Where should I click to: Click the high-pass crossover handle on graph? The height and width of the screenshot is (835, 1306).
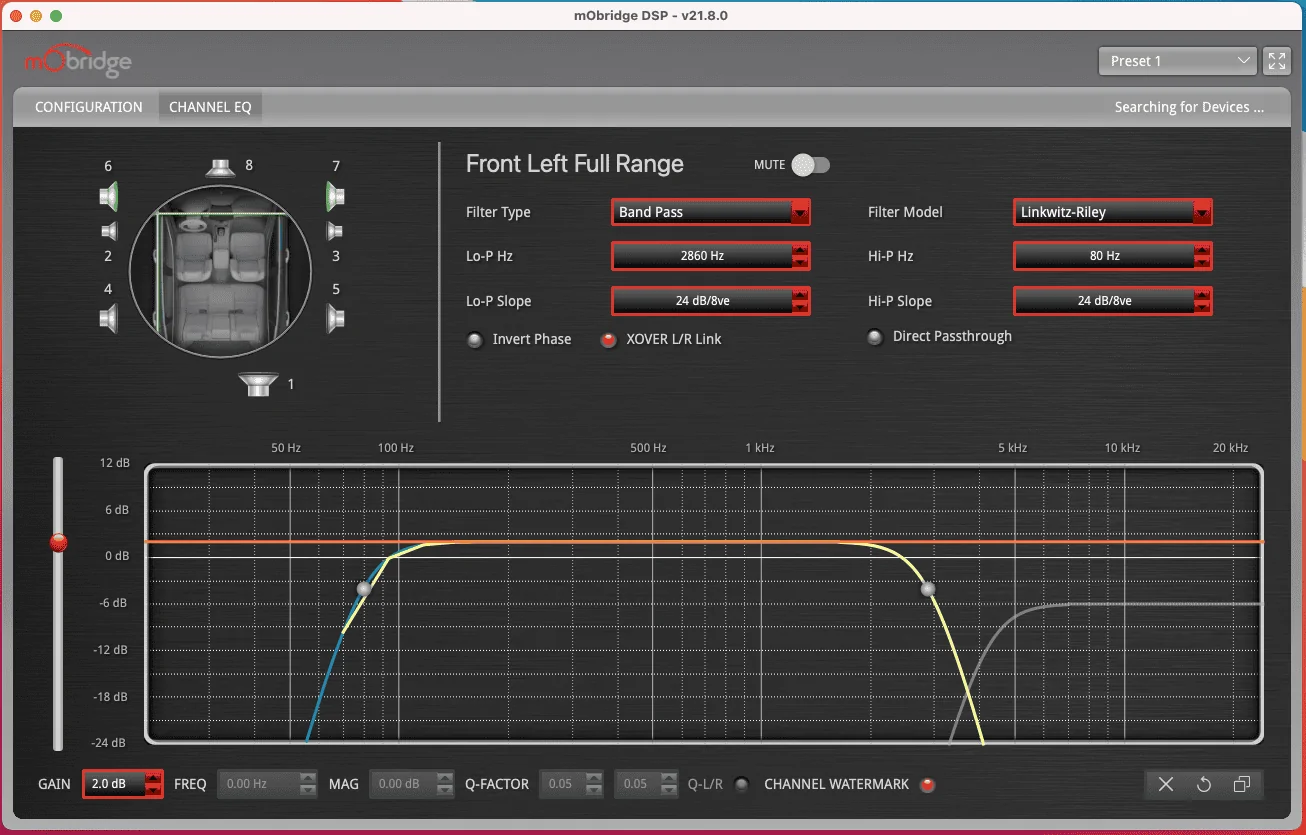(364, 589)
